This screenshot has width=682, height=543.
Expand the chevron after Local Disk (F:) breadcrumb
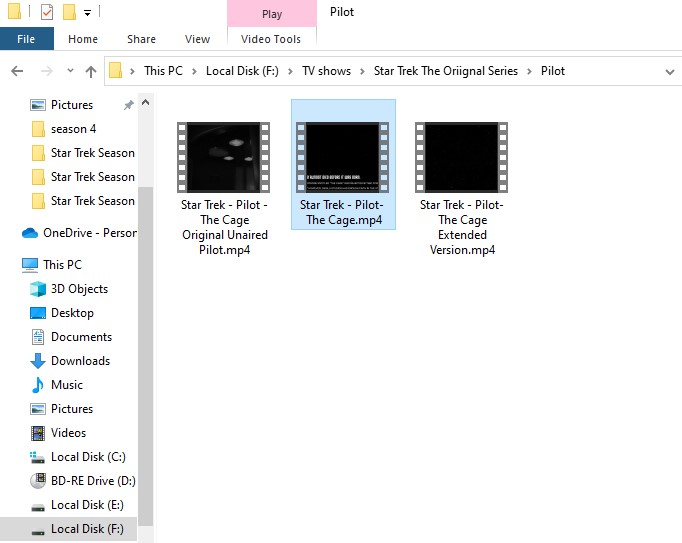click(x=290, y=71)
